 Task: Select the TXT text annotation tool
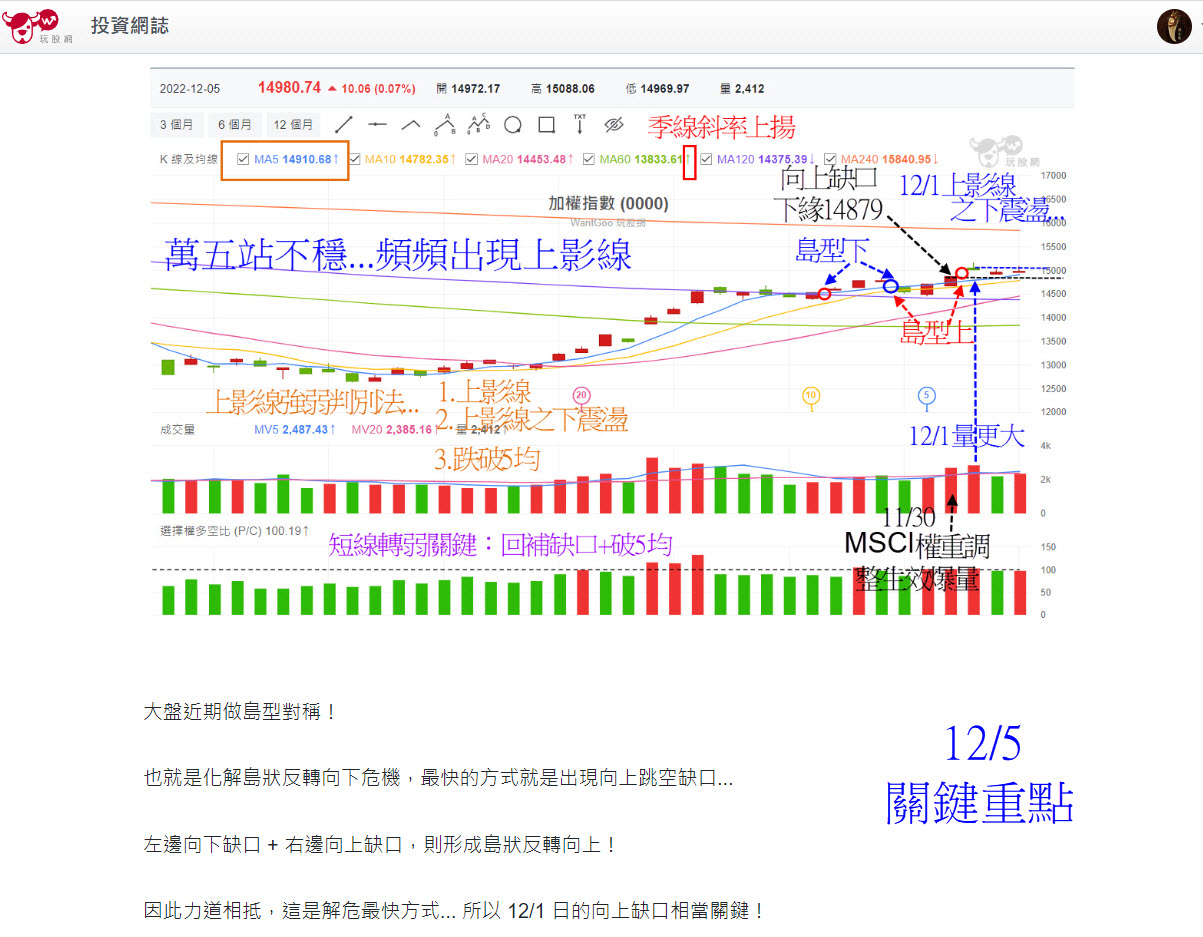[579, 124]
